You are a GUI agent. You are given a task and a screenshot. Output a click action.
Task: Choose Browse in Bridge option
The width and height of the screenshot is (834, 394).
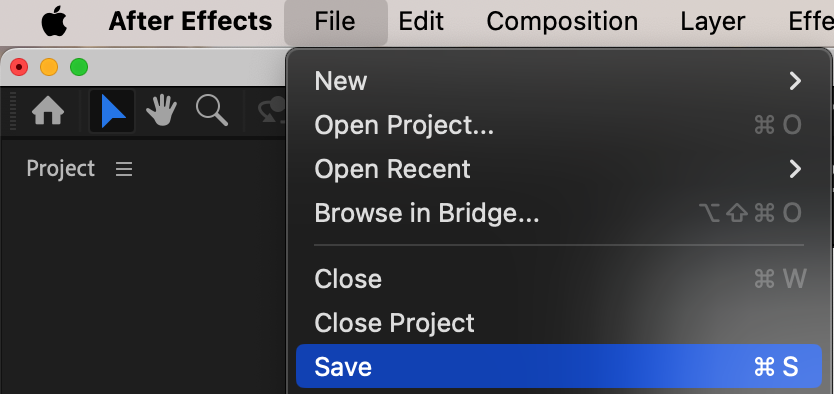pos(558,213)
